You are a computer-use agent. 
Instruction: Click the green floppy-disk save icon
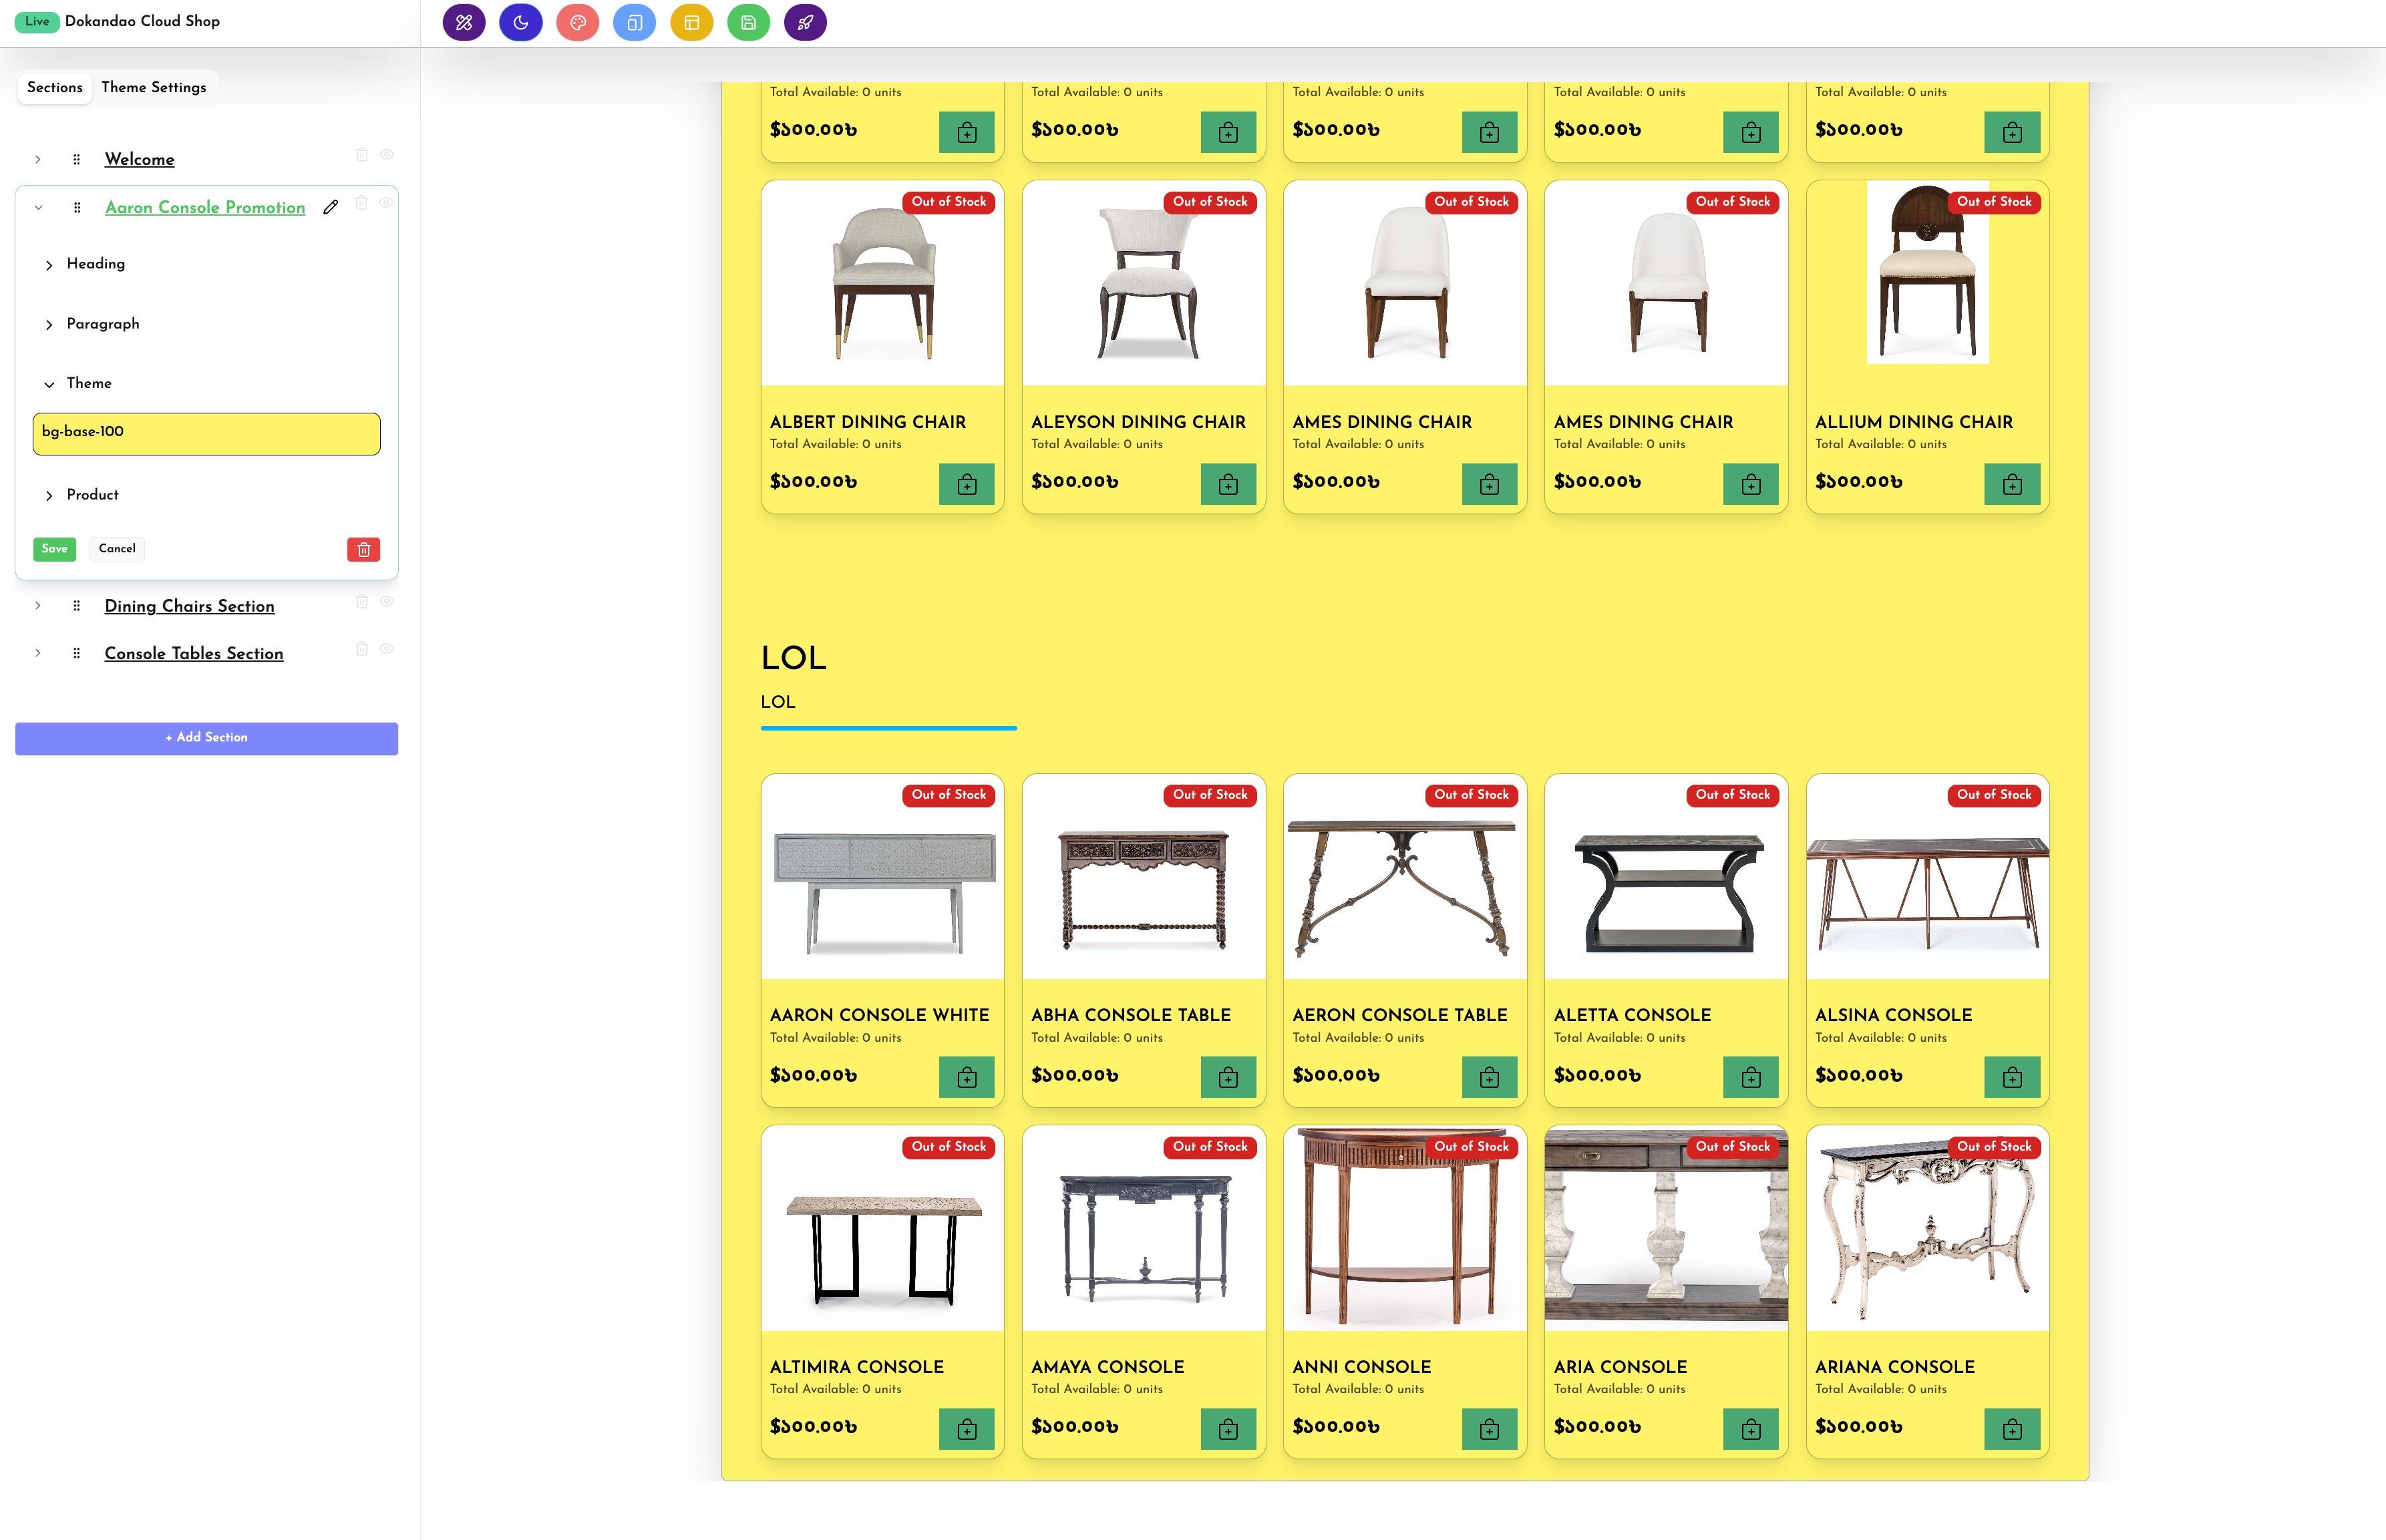tap(748, 22)
